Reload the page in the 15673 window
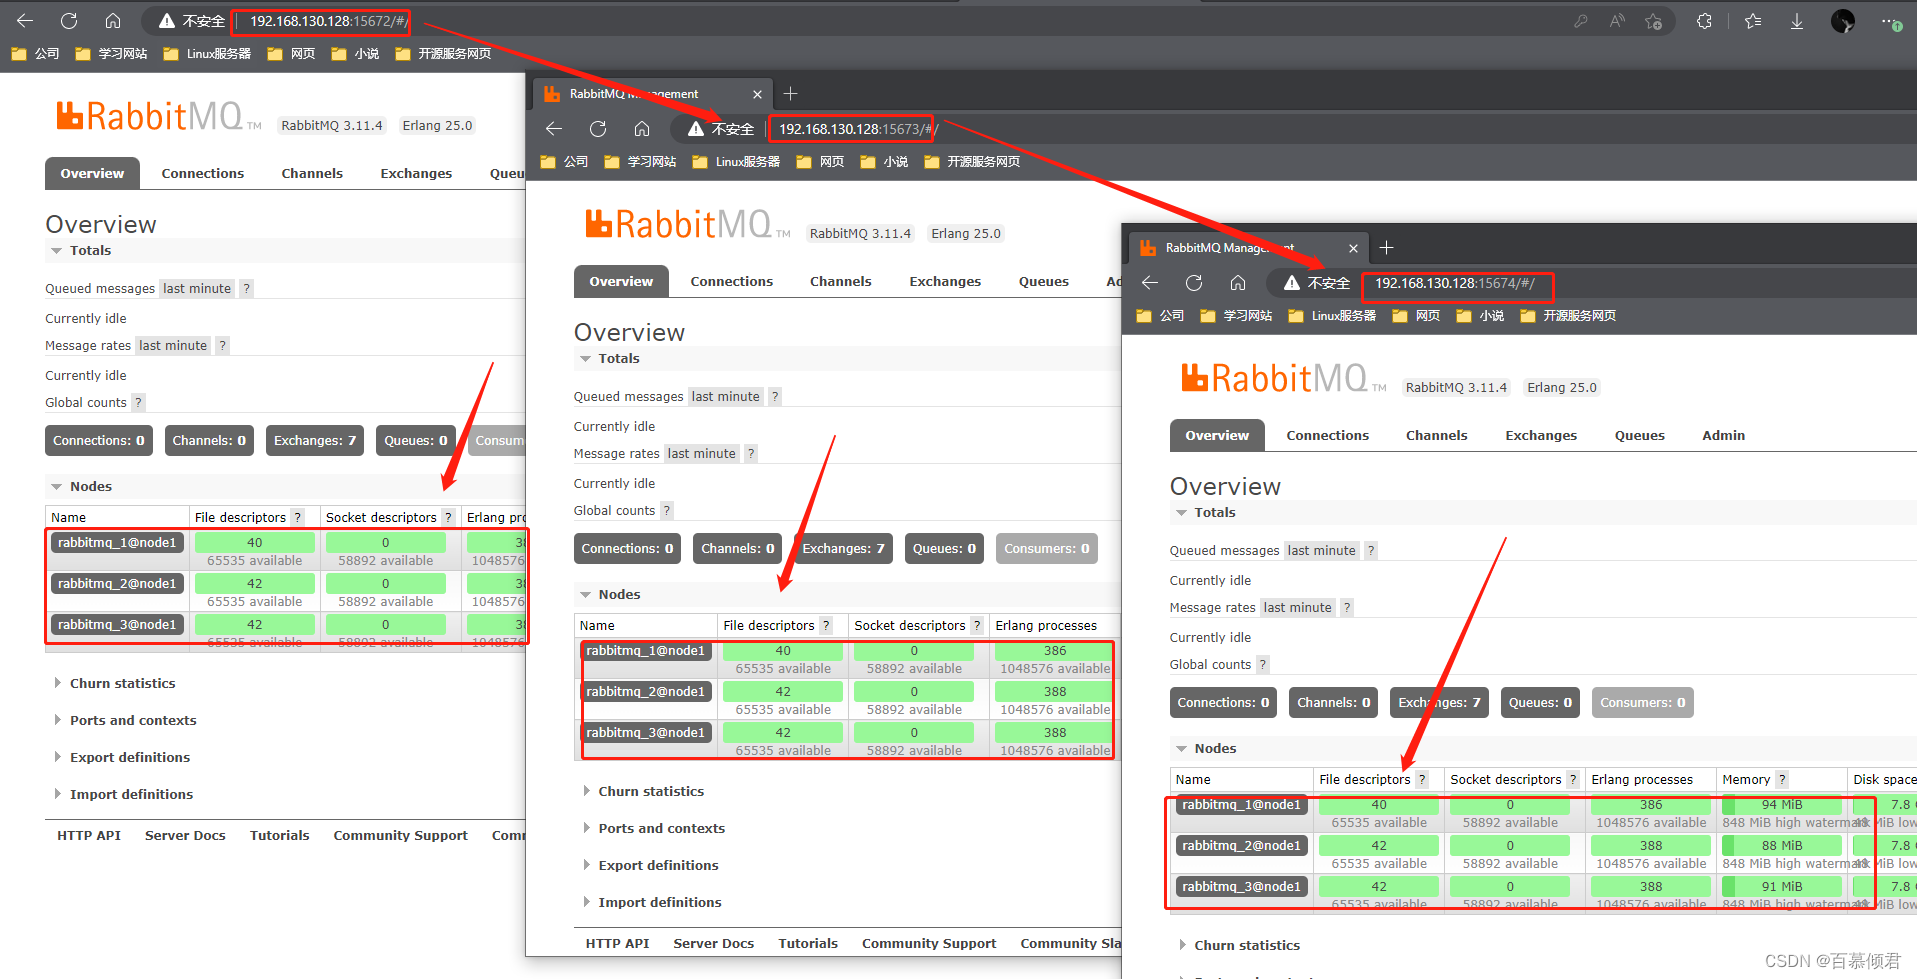 coord(598,128)
